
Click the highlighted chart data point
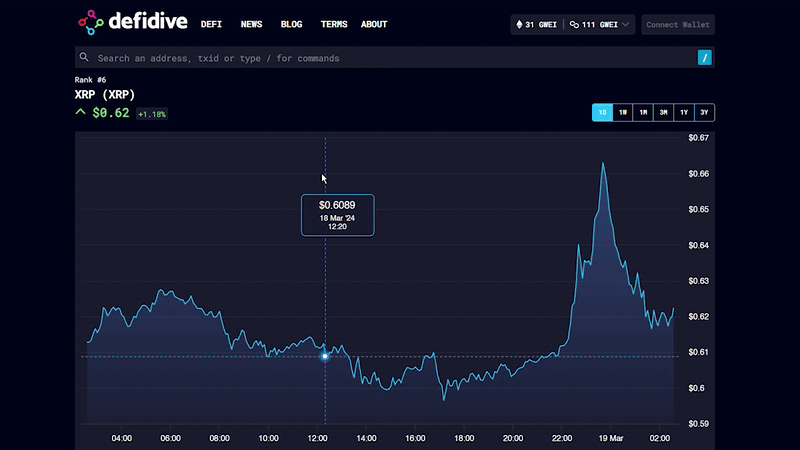325,356
